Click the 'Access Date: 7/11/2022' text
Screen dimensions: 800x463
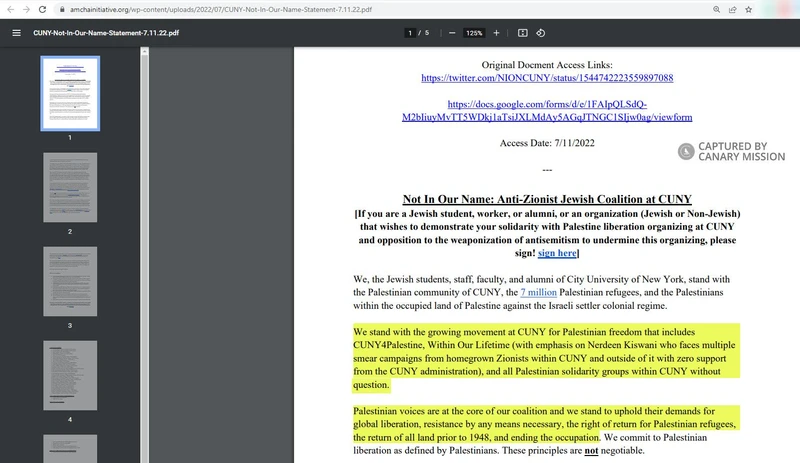click(547, 143)
